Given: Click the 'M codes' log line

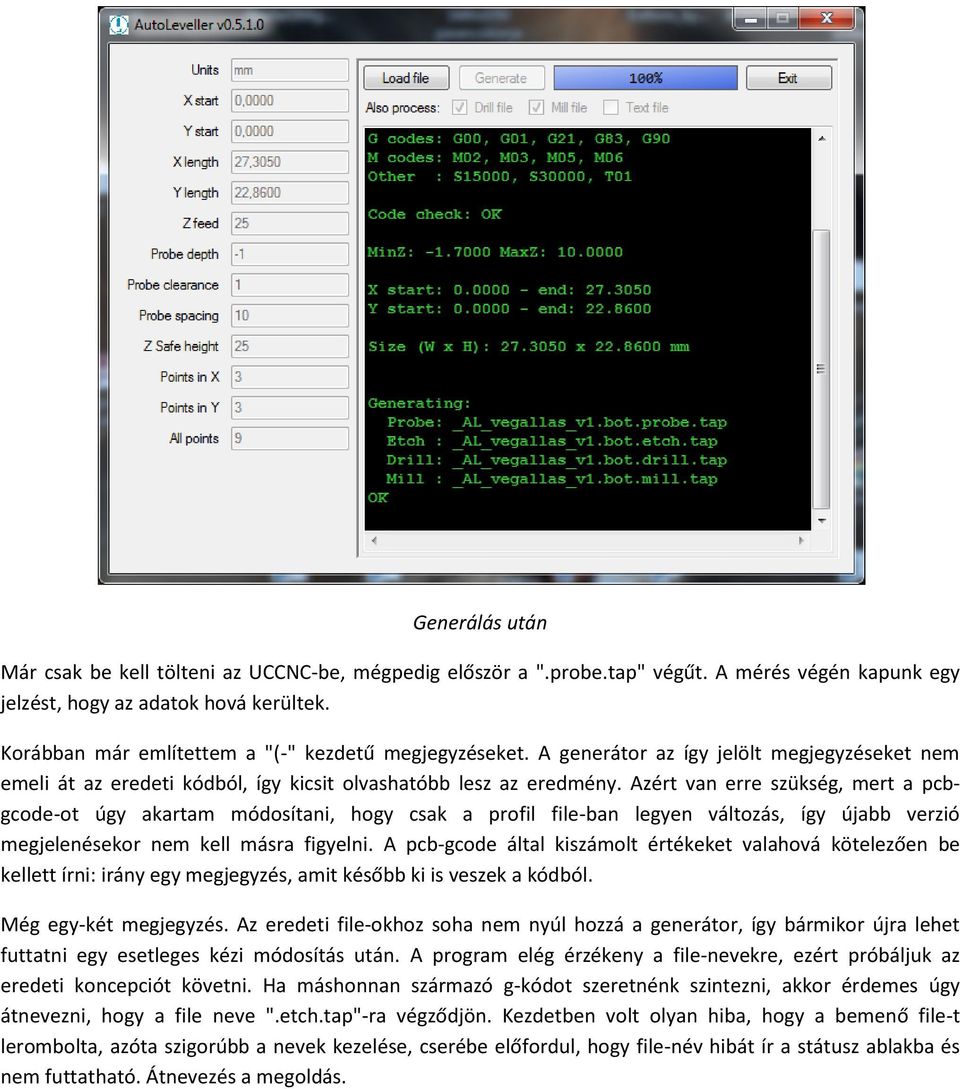Looking at the screenshot, I should click(495, 158).
